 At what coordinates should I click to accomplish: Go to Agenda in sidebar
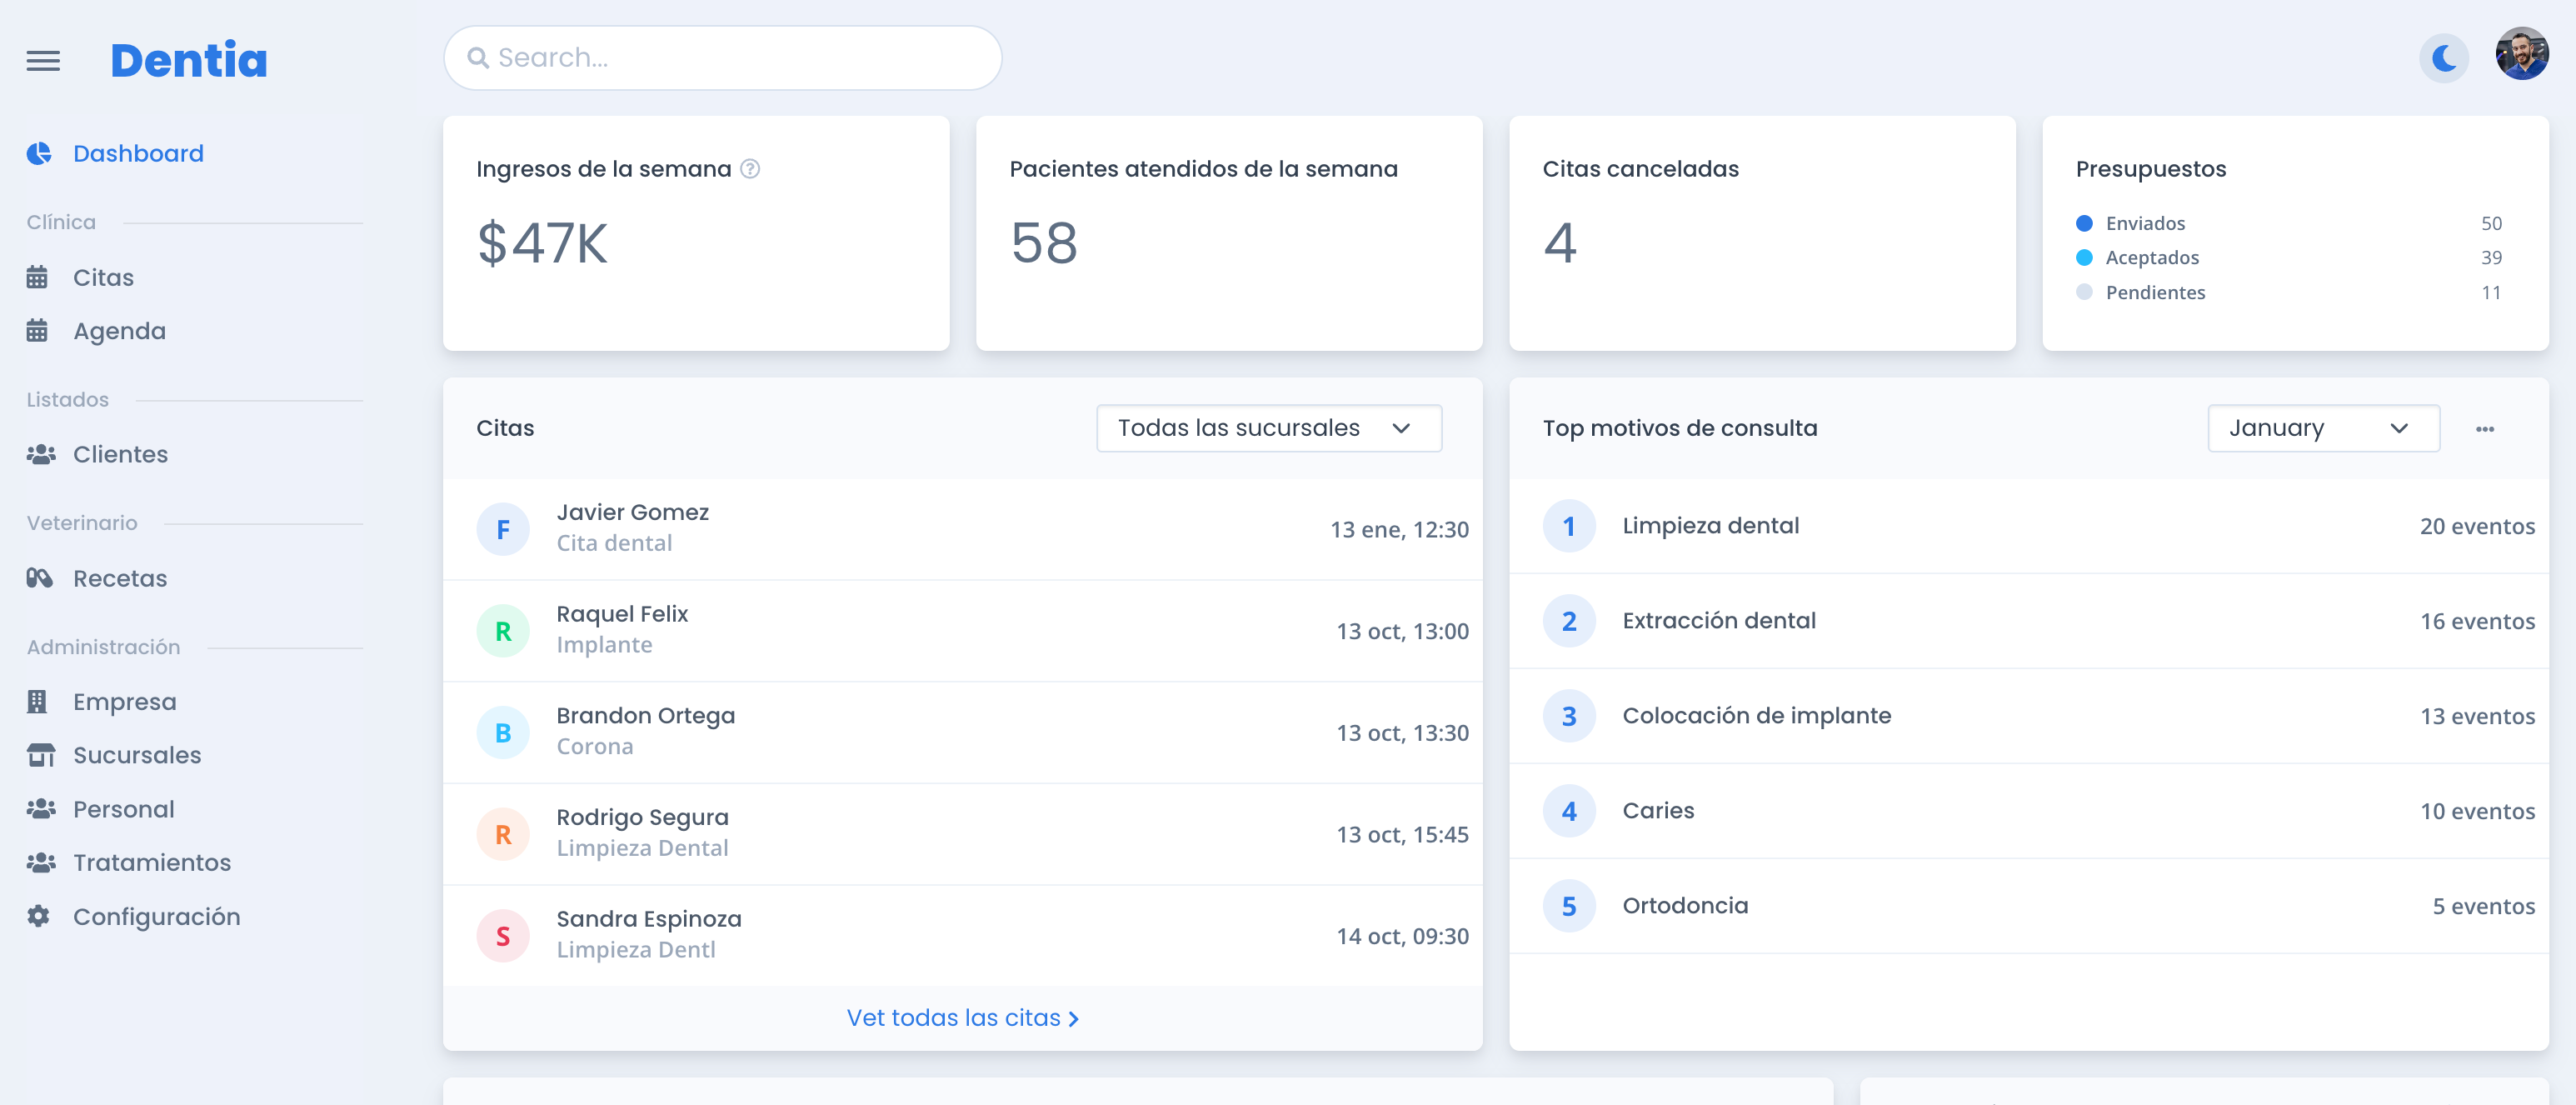pos(119,331)
